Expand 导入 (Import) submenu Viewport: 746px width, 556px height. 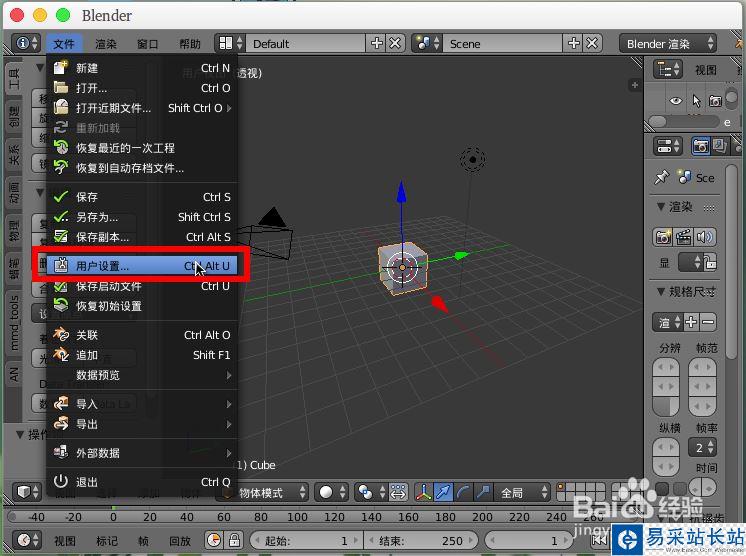141,404
